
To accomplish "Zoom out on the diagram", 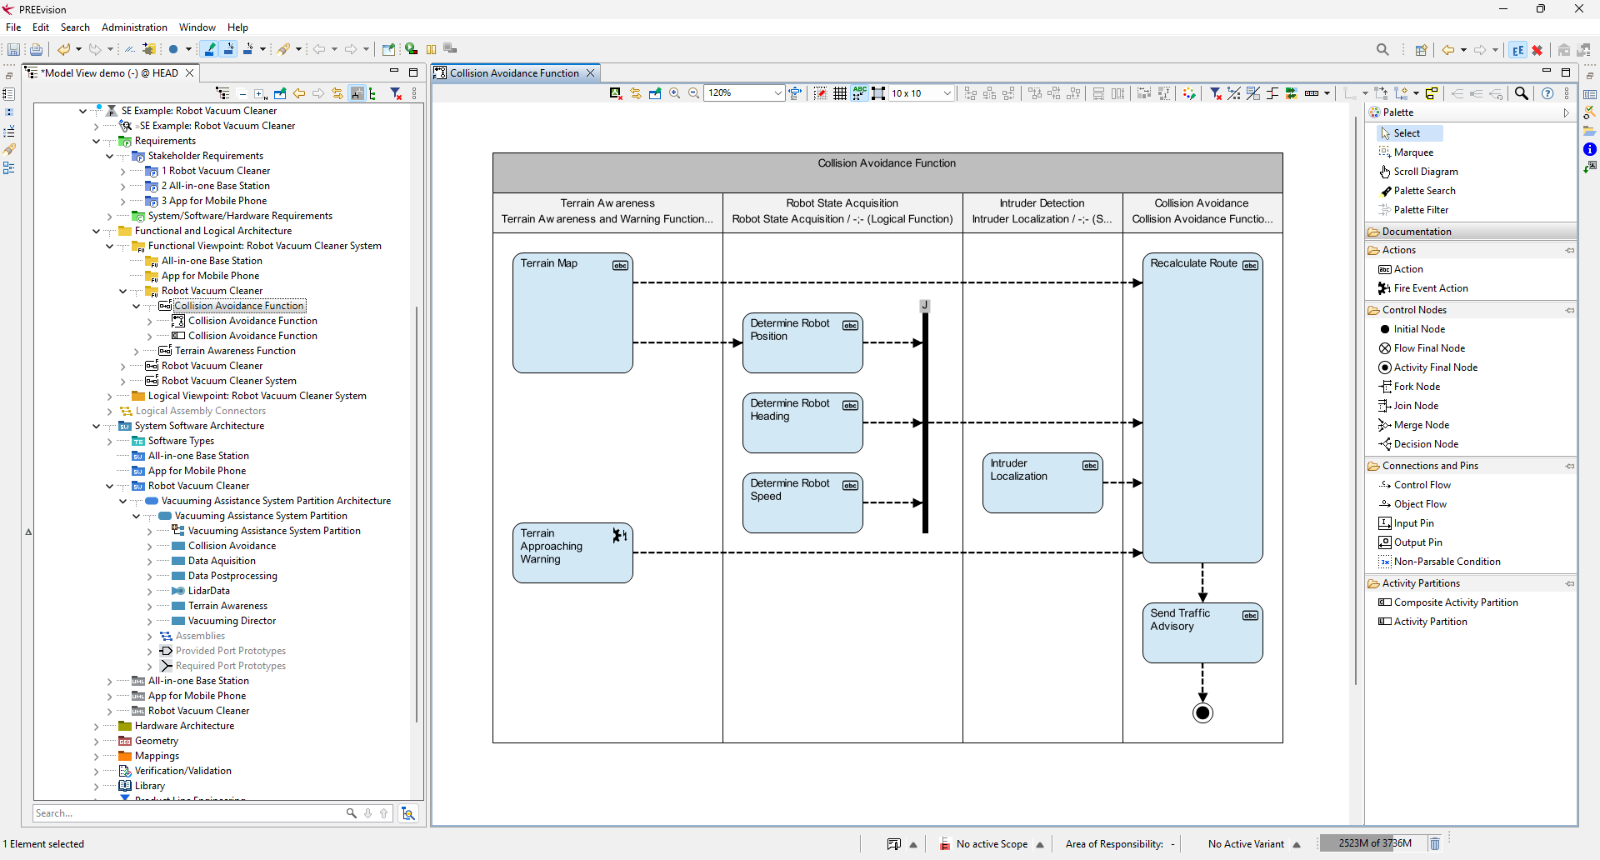I will point(694,93).
